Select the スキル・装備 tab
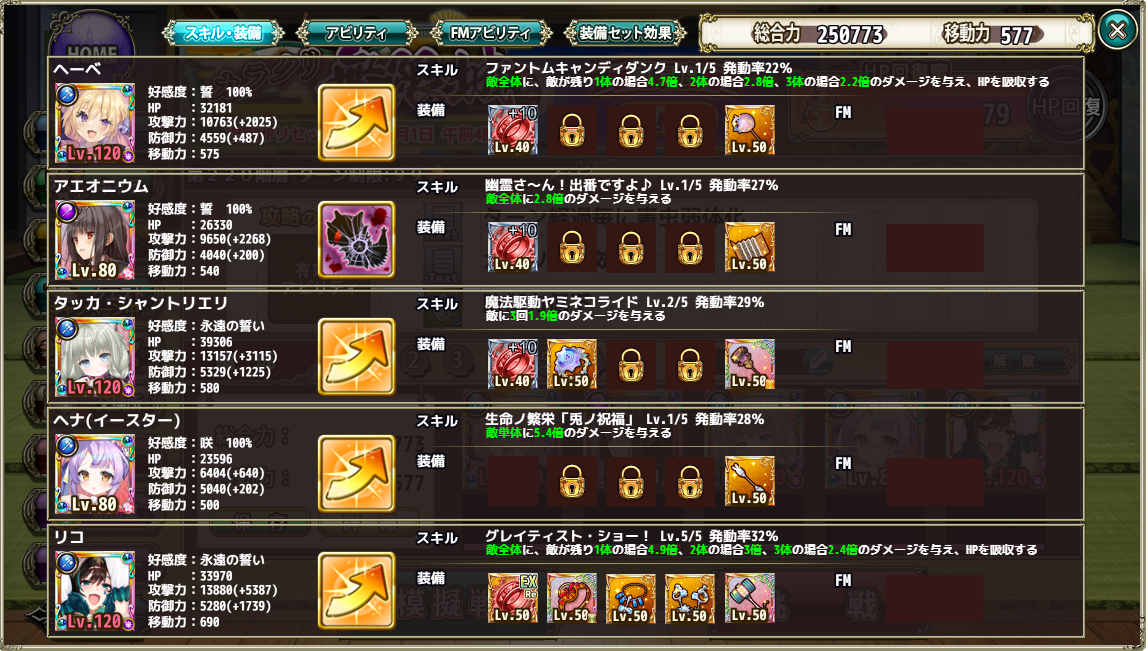The width and height of the screenshot is (1148, 651). 223,33
